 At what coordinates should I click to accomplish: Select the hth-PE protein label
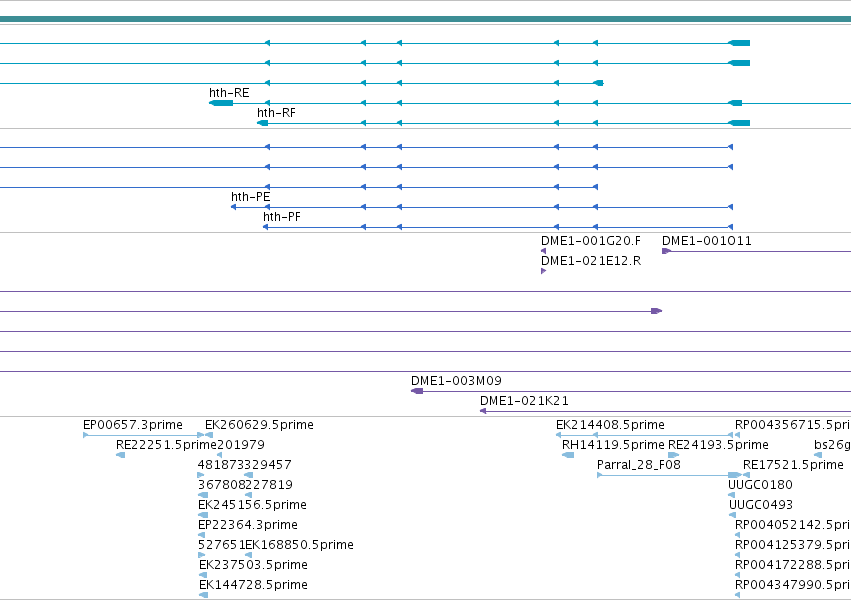251,197
